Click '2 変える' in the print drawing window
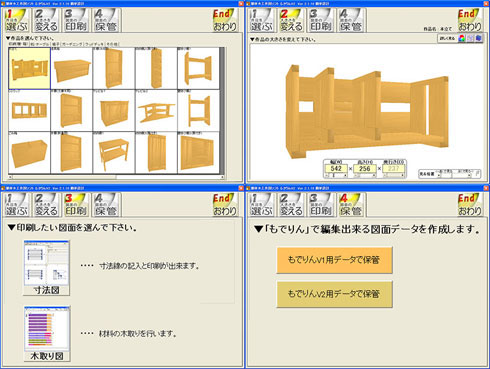This screenshot has width=490, height=369. pyautogui.click(x=46, y=205)
